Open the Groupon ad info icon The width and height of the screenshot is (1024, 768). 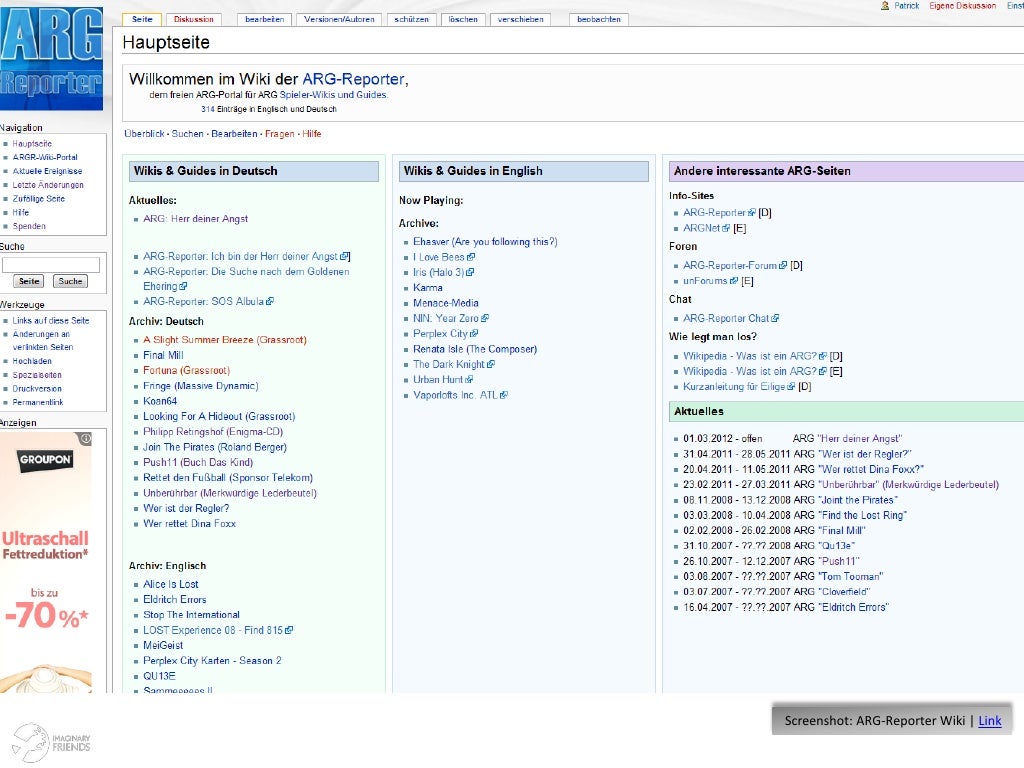click(x=86, y=438)
